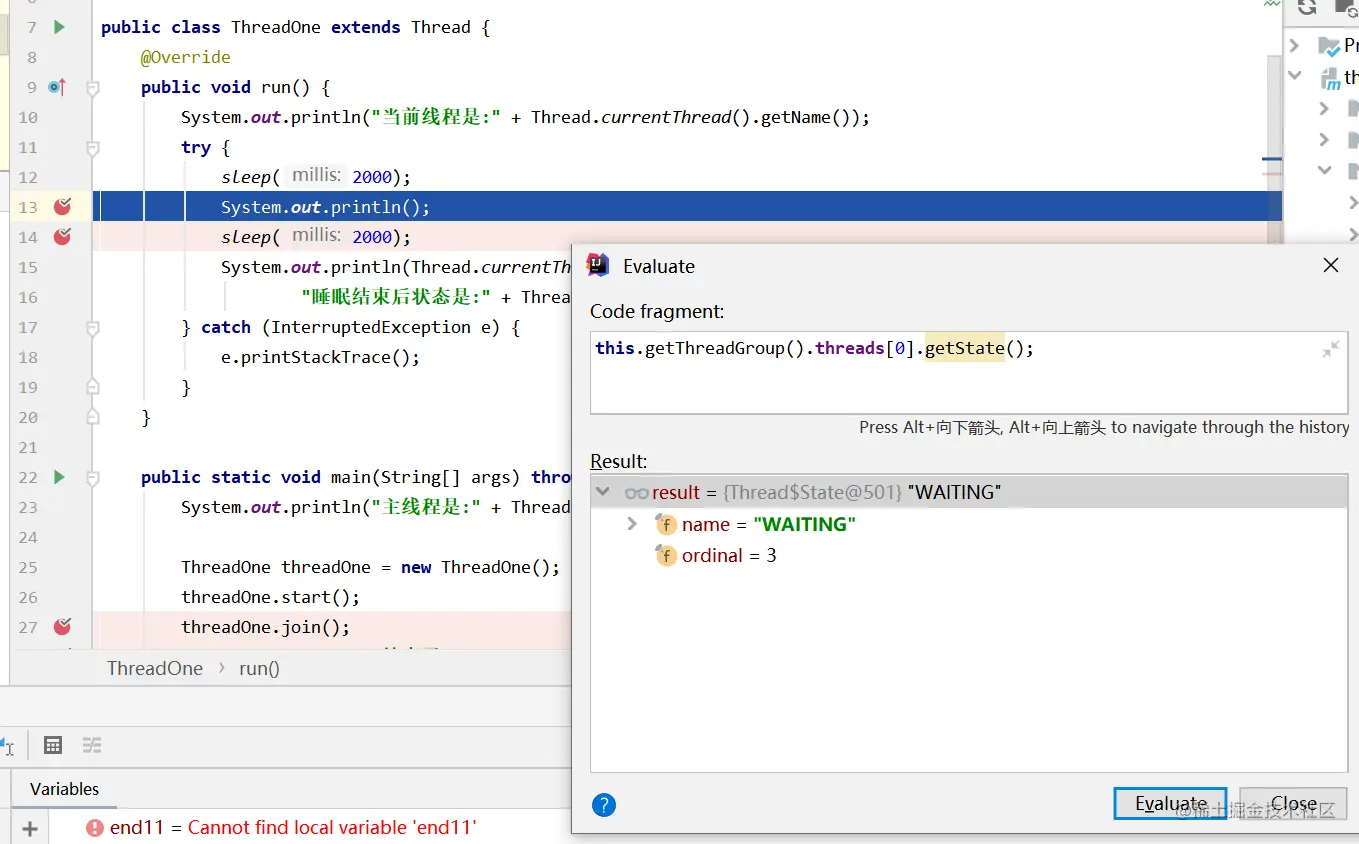Click the Trace Current Stream Chain icon
The image size is (1359, 844).
coord(92,745)
